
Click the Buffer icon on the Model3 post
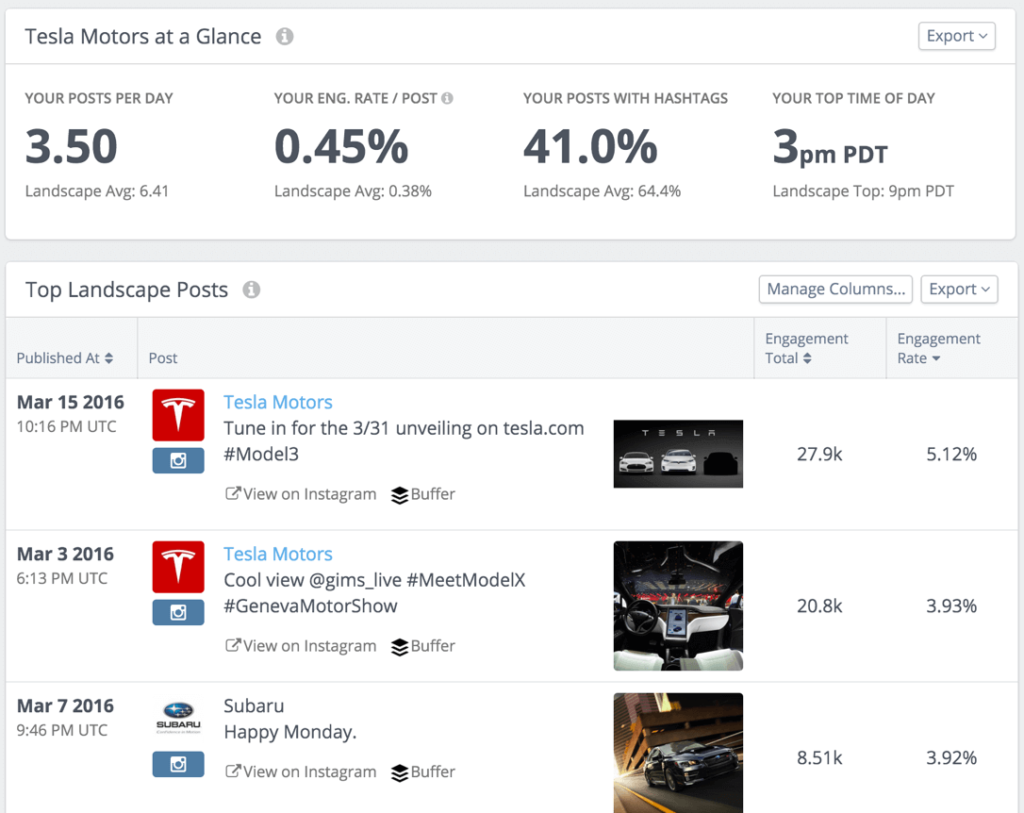click(x=422, y=494)
